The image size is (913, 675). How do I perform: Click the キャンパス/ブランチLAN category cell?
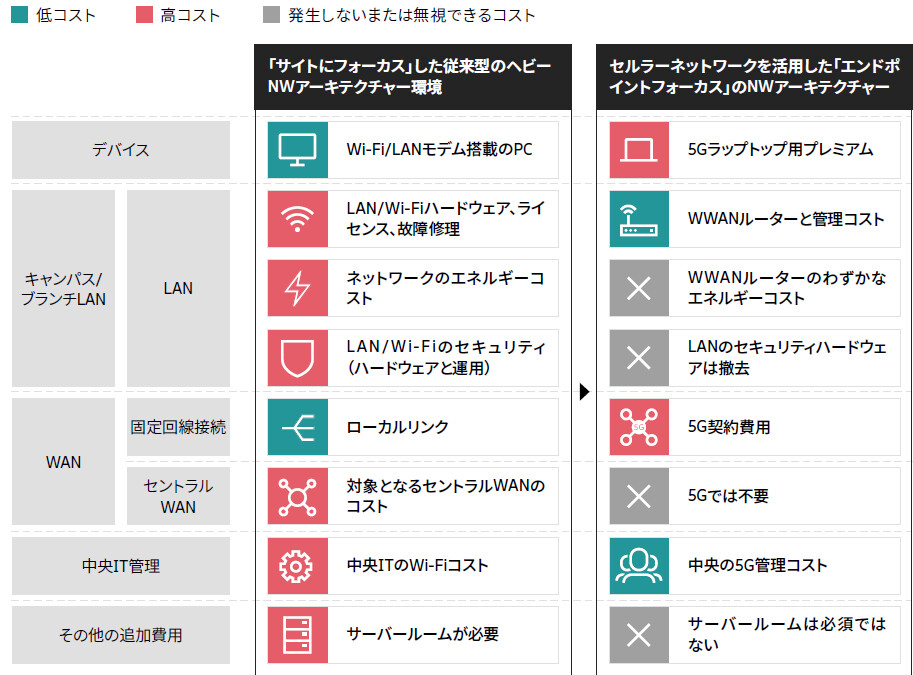(x=64, y=288)
